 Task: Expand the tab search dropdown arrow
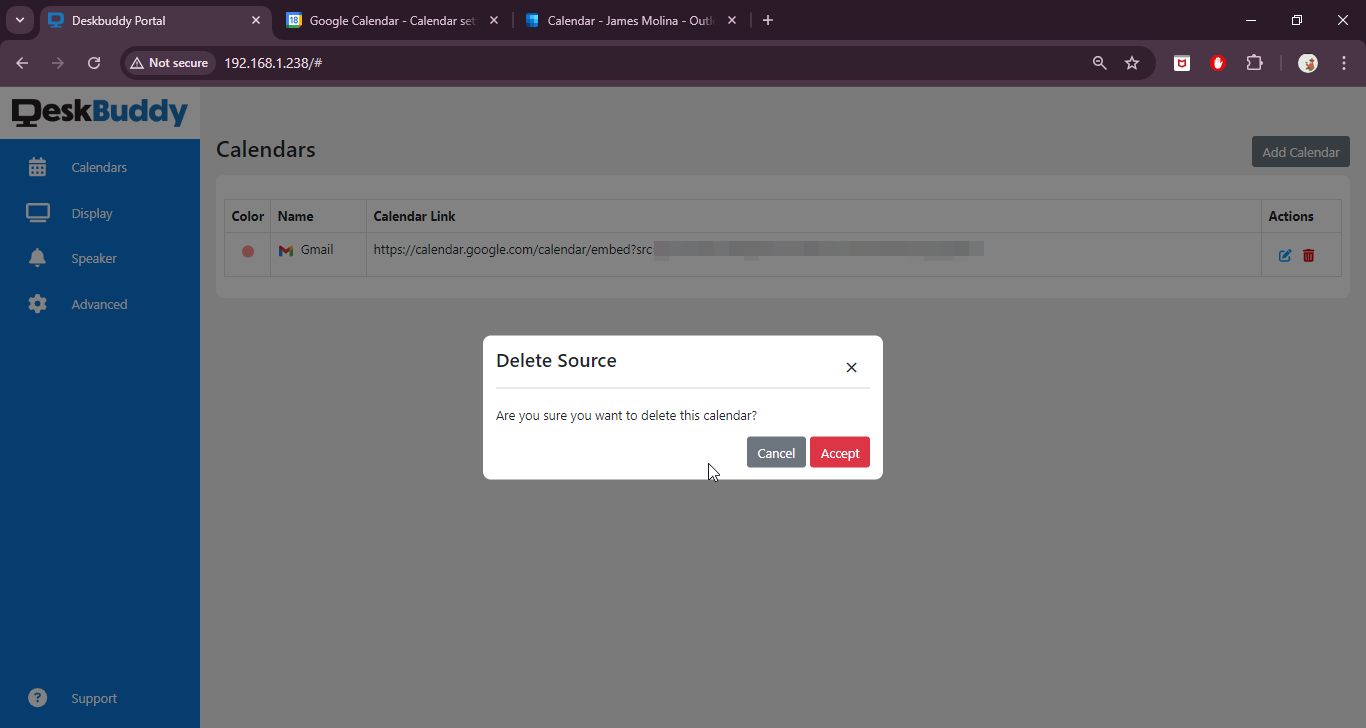(x=20, y=20)
